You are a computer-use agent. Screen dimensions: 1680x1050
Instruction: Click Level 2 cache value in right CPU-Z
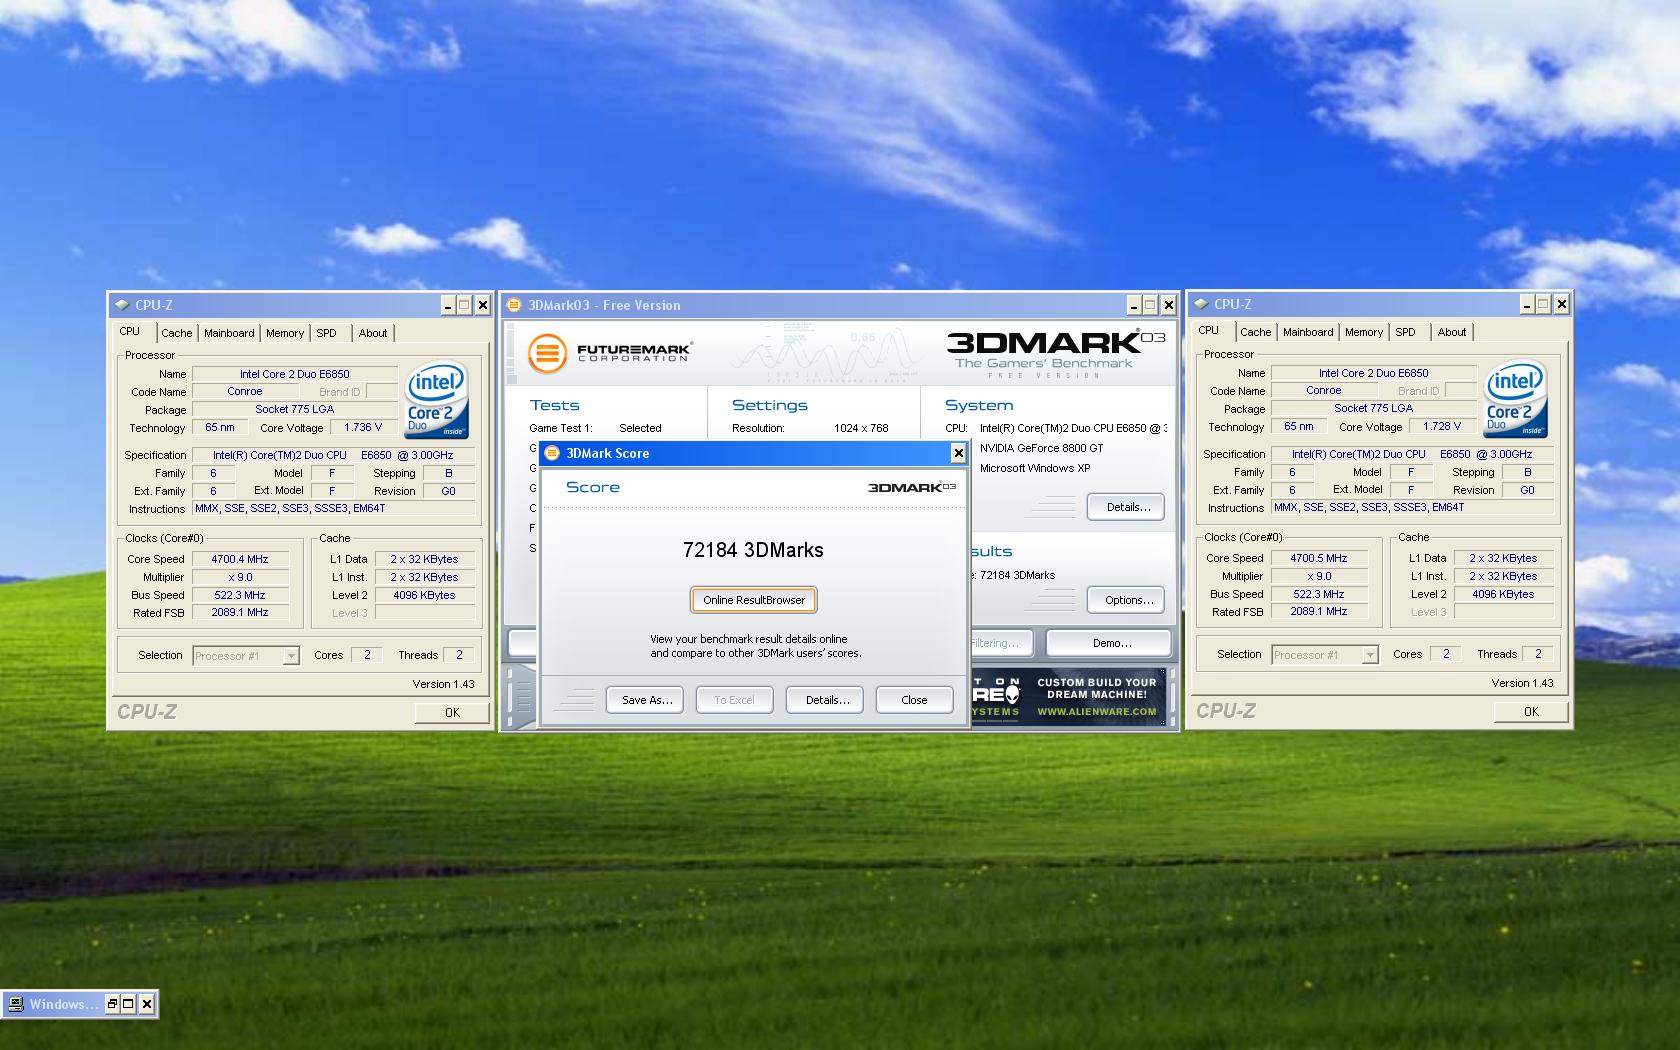1503,594
